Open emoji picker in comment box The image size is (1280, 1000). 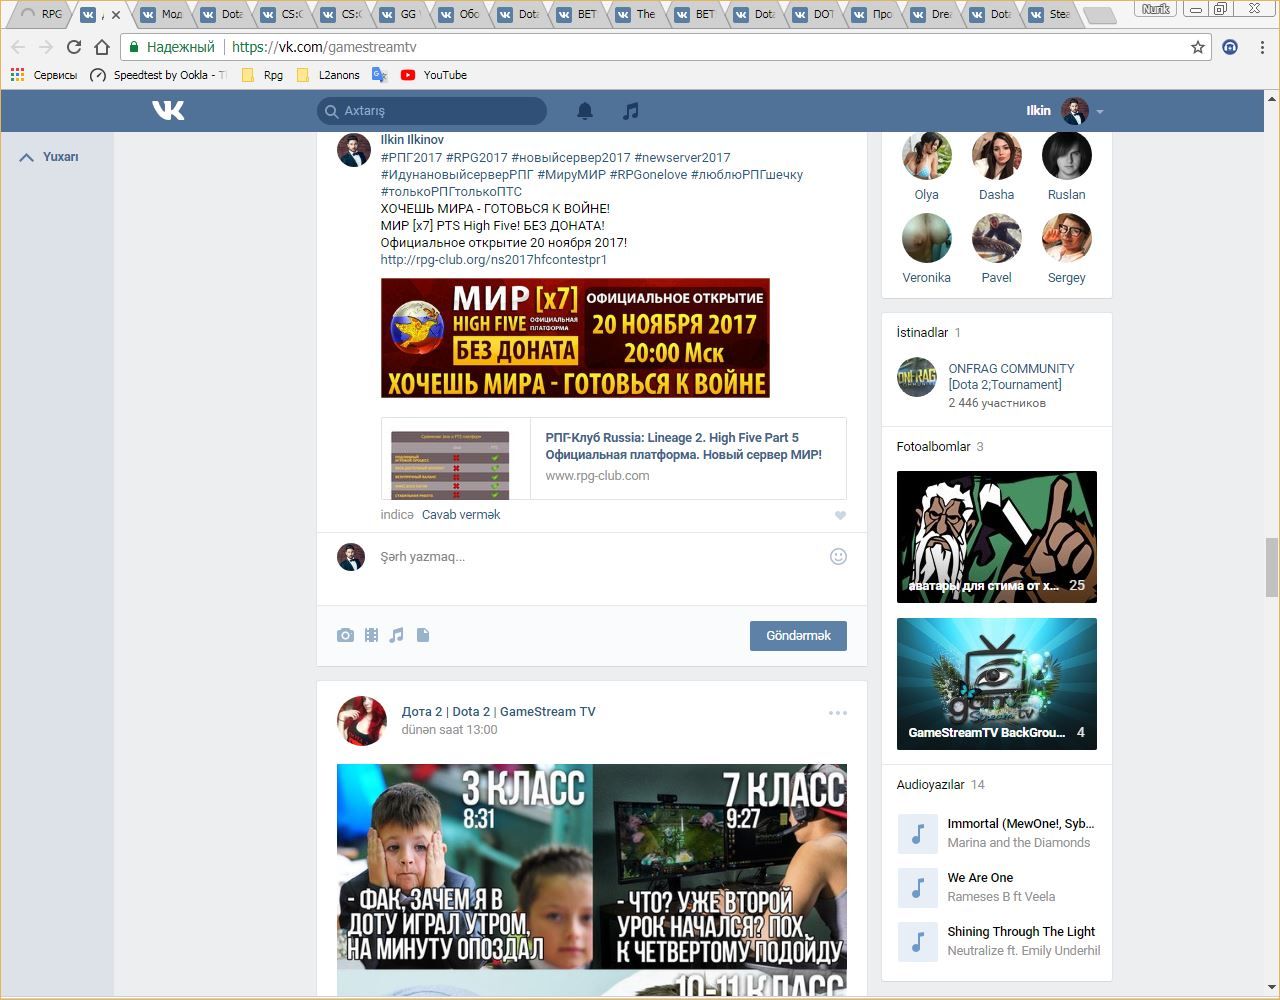click(838, 556)
